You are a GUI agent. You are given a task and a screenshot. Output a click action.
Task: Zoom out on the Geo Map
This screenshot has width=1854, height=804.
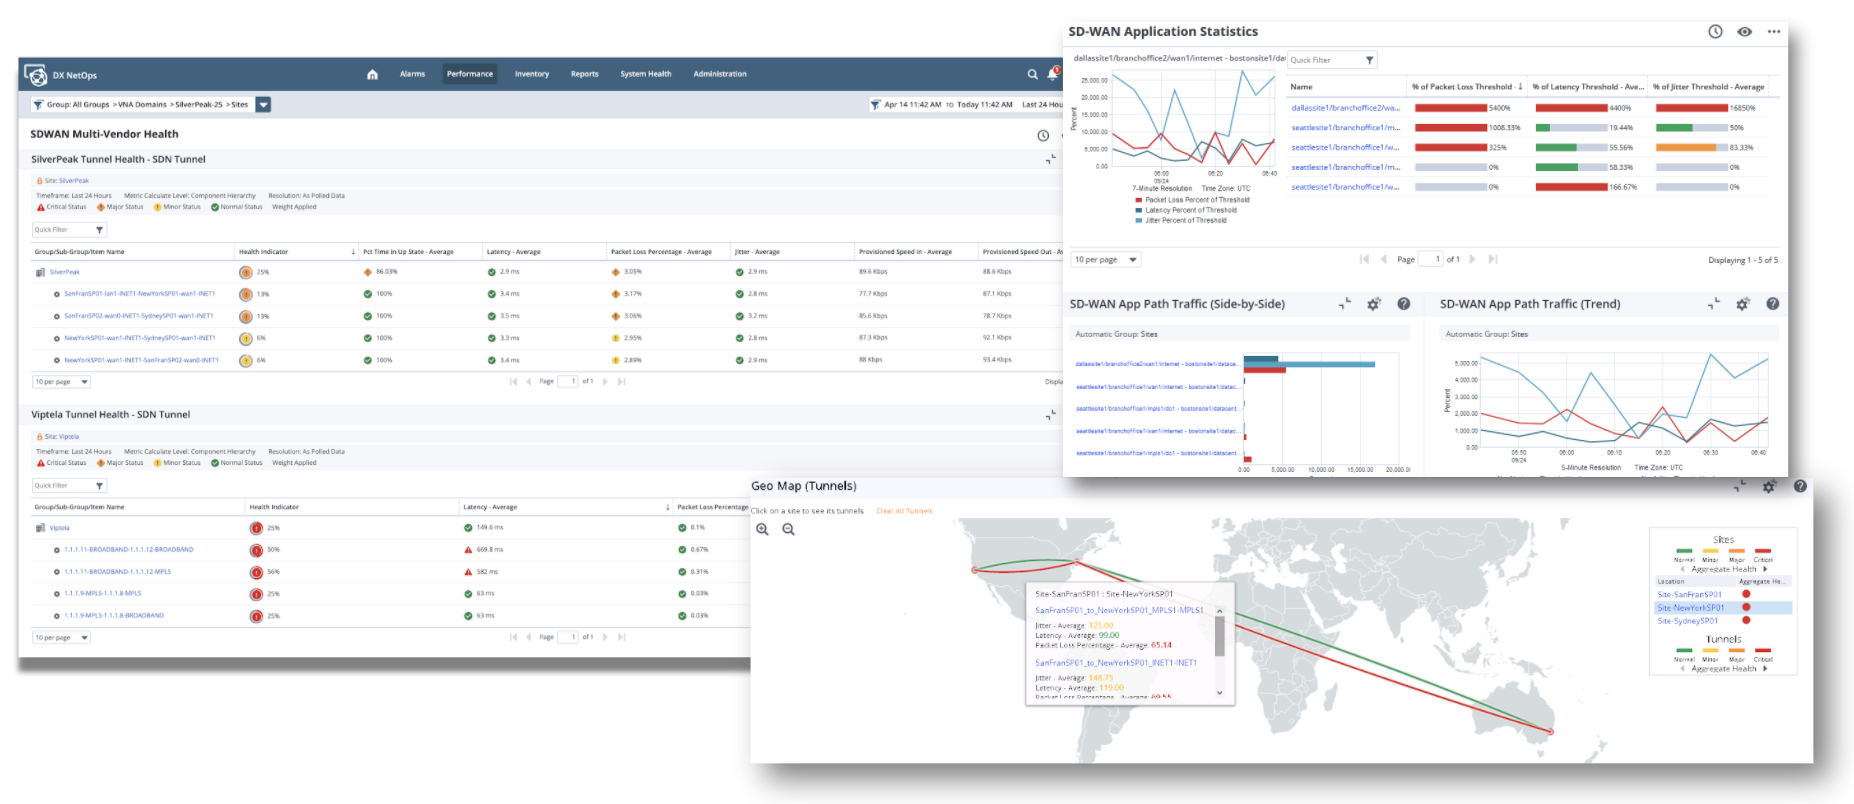(788, 530)
